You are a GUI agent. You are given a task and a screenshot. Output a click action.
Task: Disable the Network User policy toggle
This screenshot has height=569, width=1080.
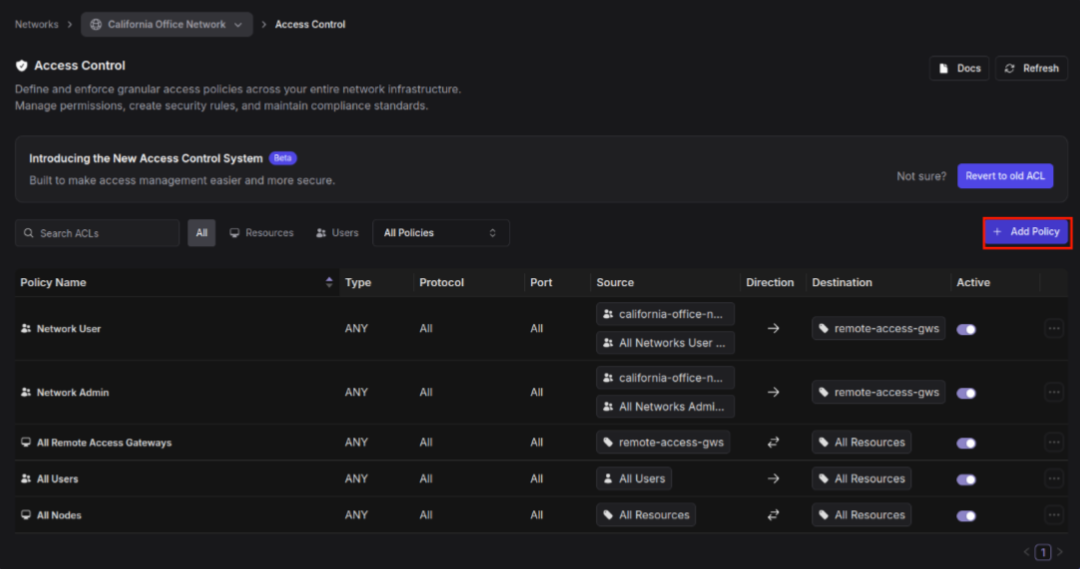[x=966, y=329]
